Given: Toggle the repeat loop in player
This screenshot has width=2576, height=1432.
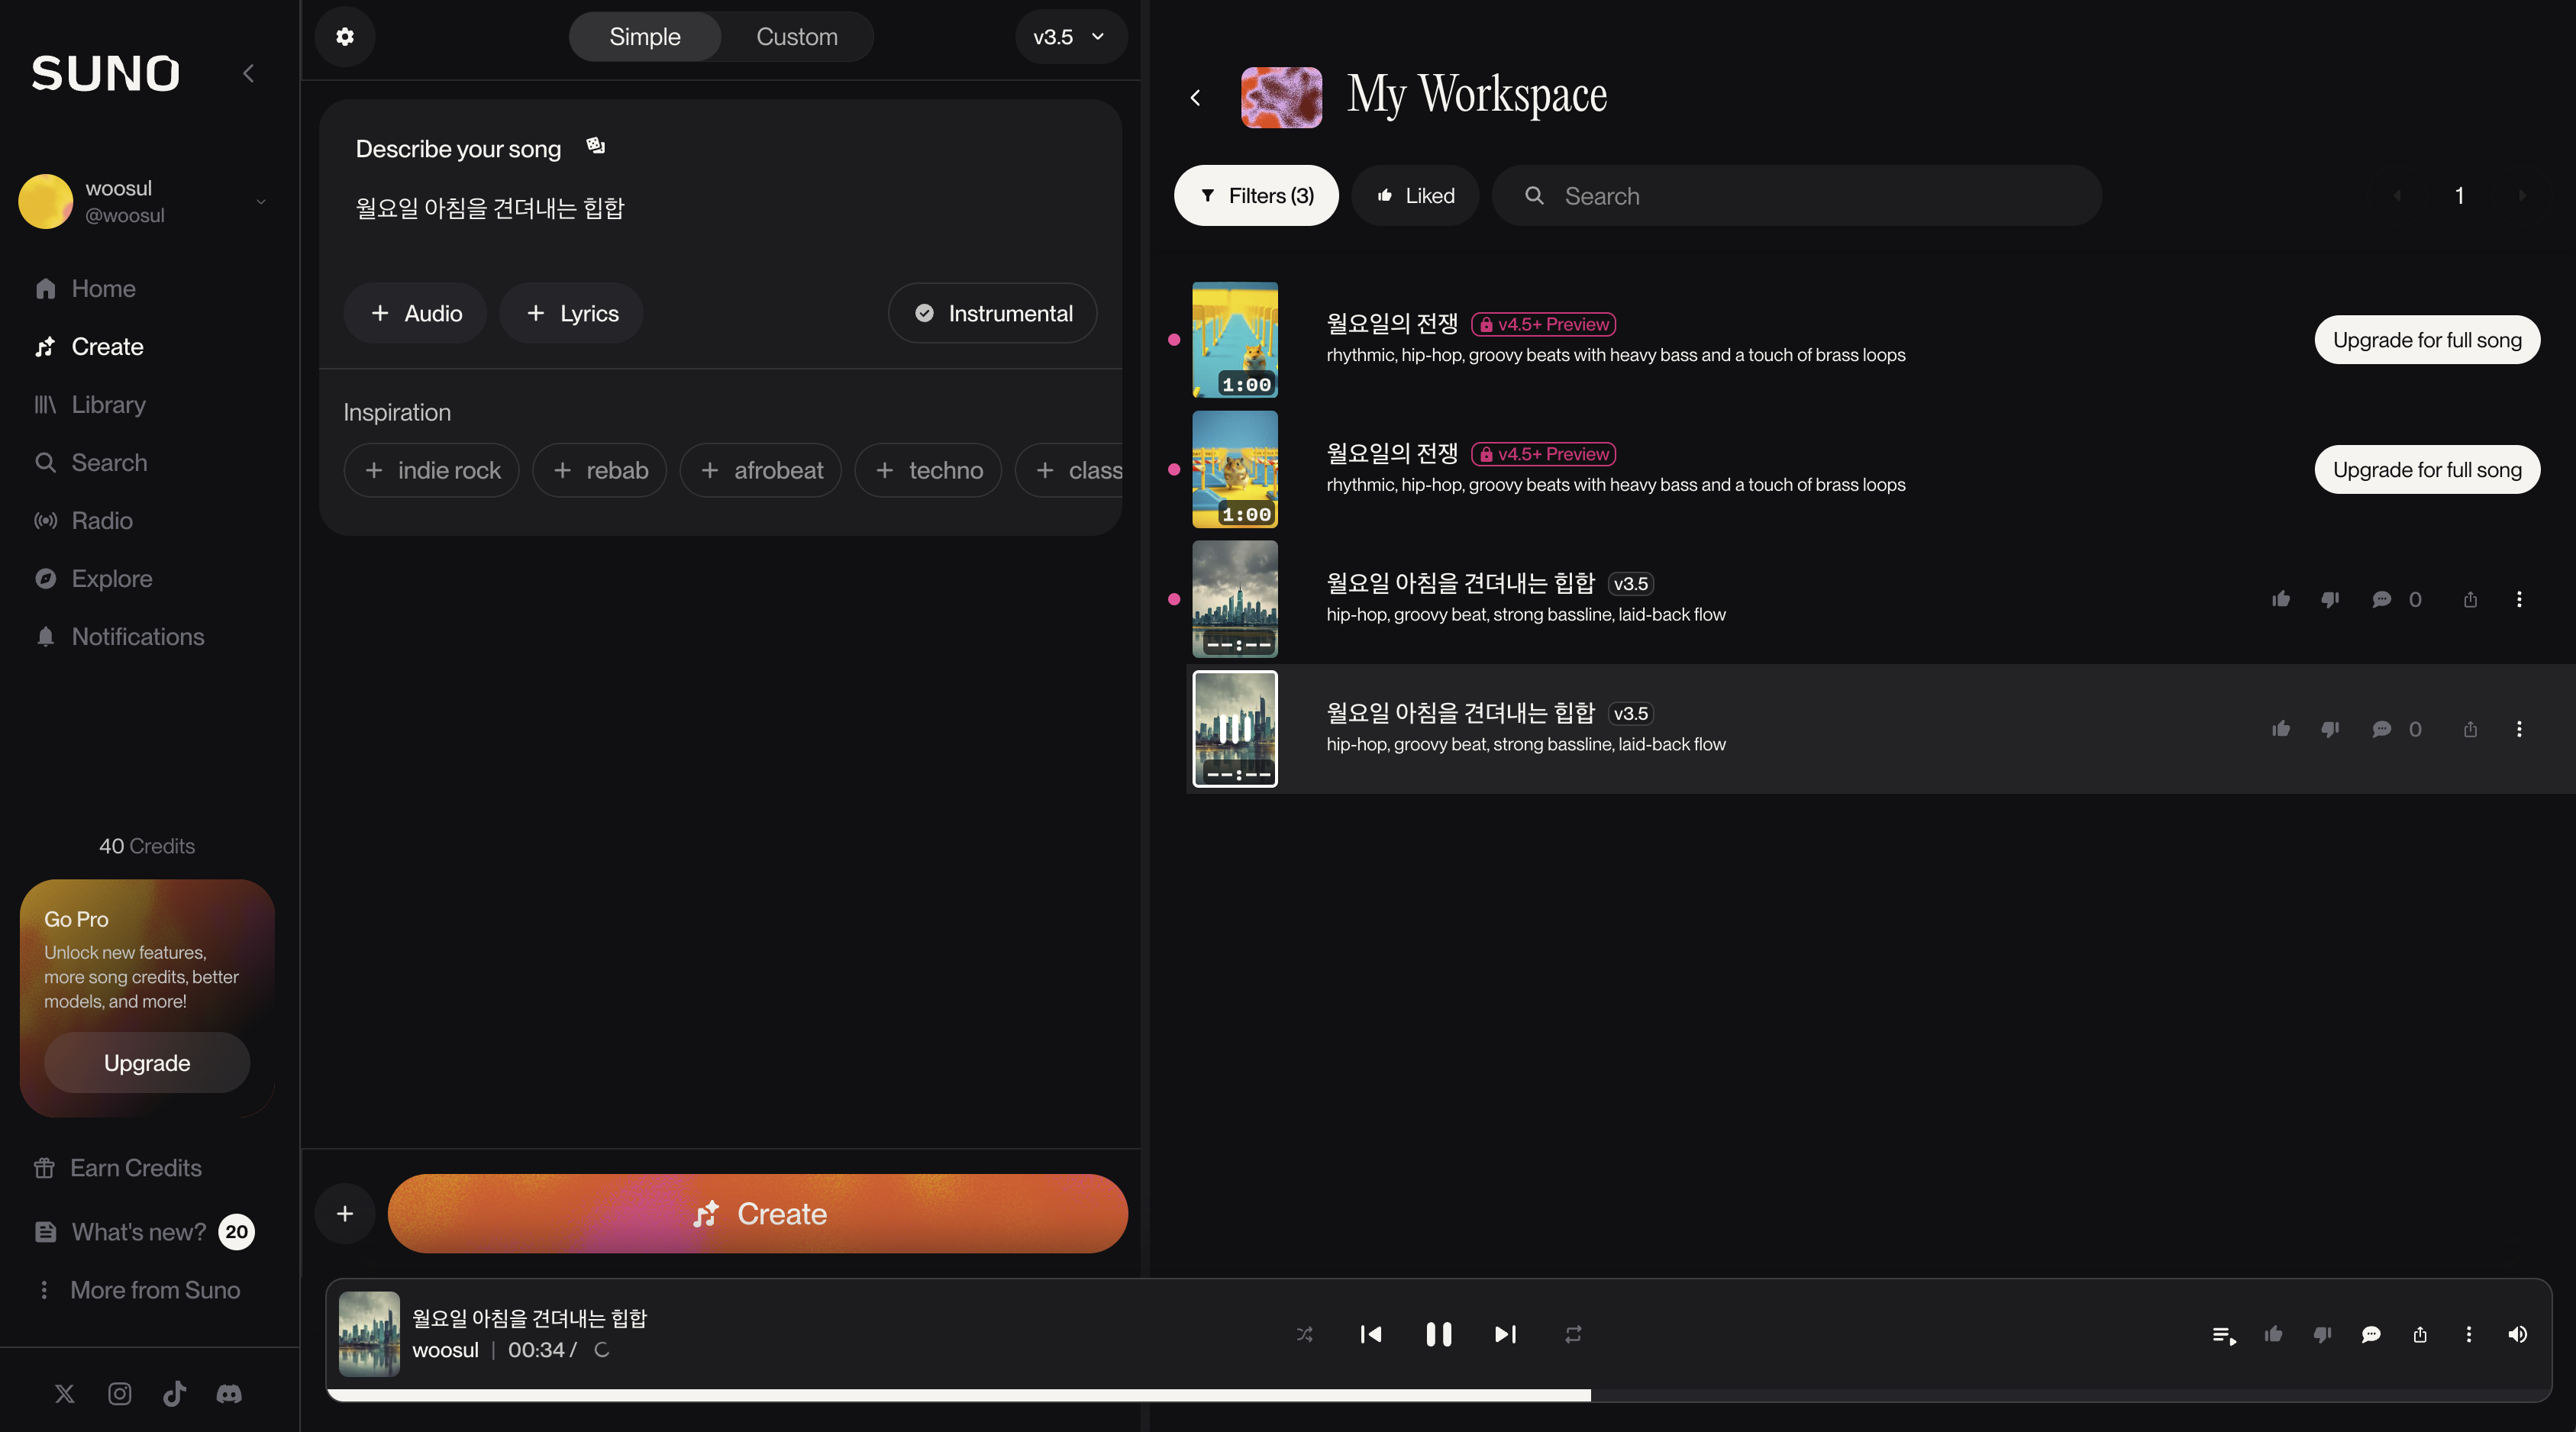Looking at the screenshot, I should (x=1573, y=1334).
